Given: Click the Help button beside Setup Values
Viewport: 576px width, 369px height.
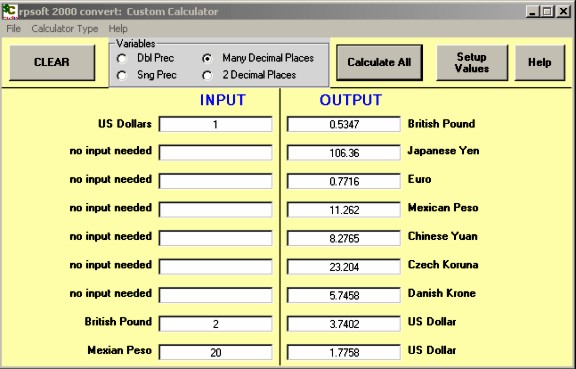Looking at the screenshot, I should click(x=540, y=62).
